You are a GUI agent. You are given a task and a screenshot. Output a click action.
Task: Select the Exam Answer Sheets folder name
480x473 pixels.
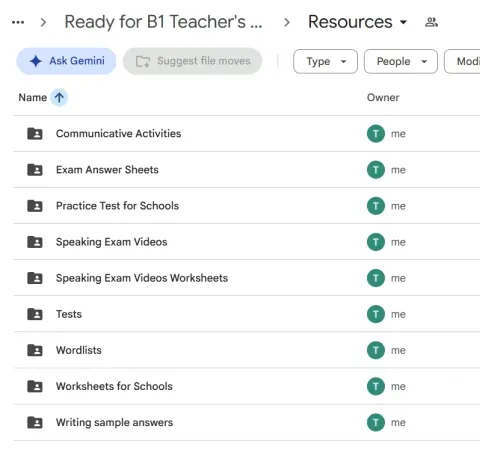(x=107, y=170)
